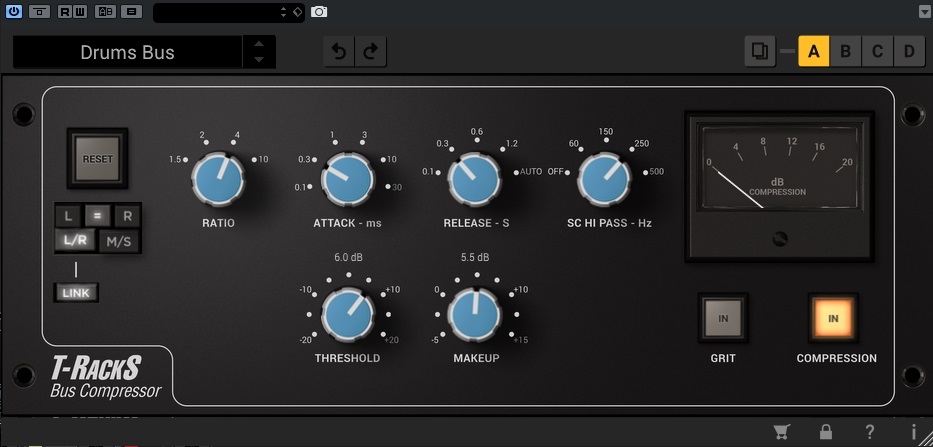
Task: Click the OFF sidechain hi pass label
Action: 556,171
